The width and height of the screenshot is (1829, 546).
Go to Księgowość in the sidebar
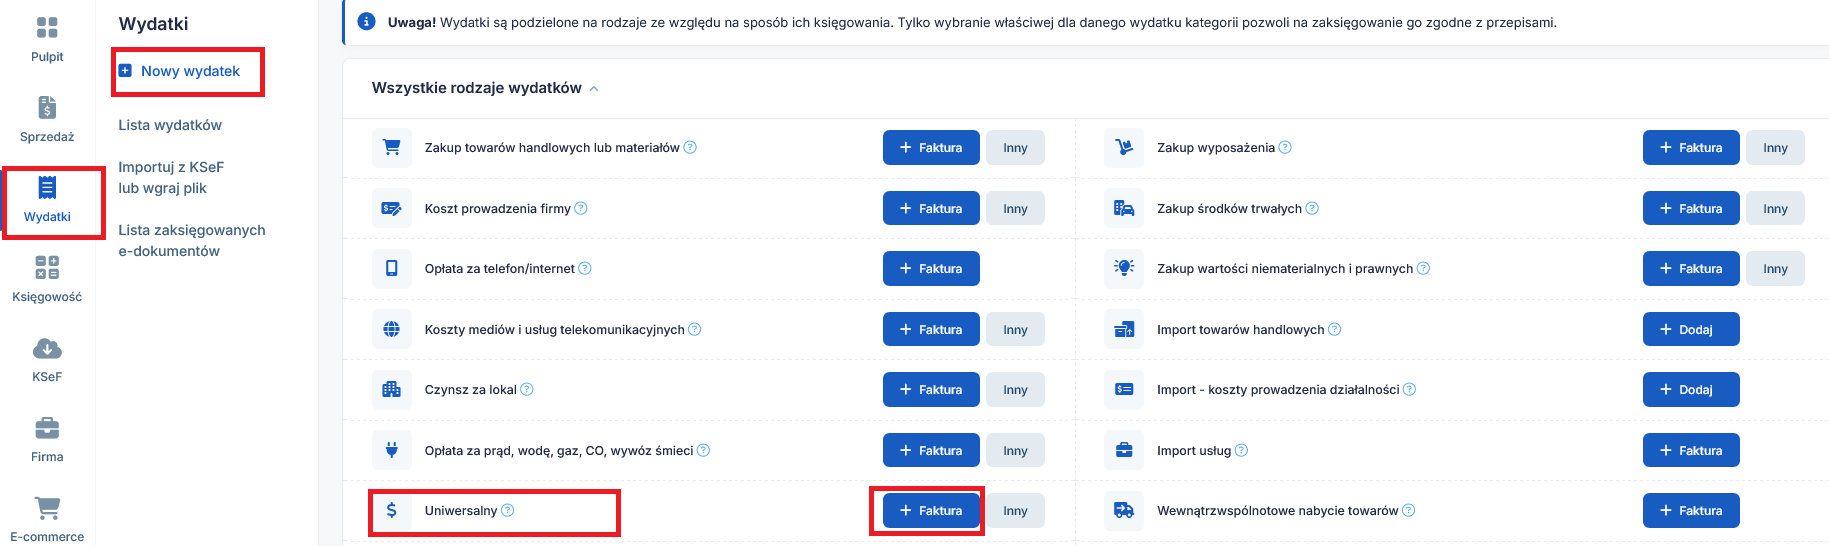pyautogui.click(x=47, y=279)
